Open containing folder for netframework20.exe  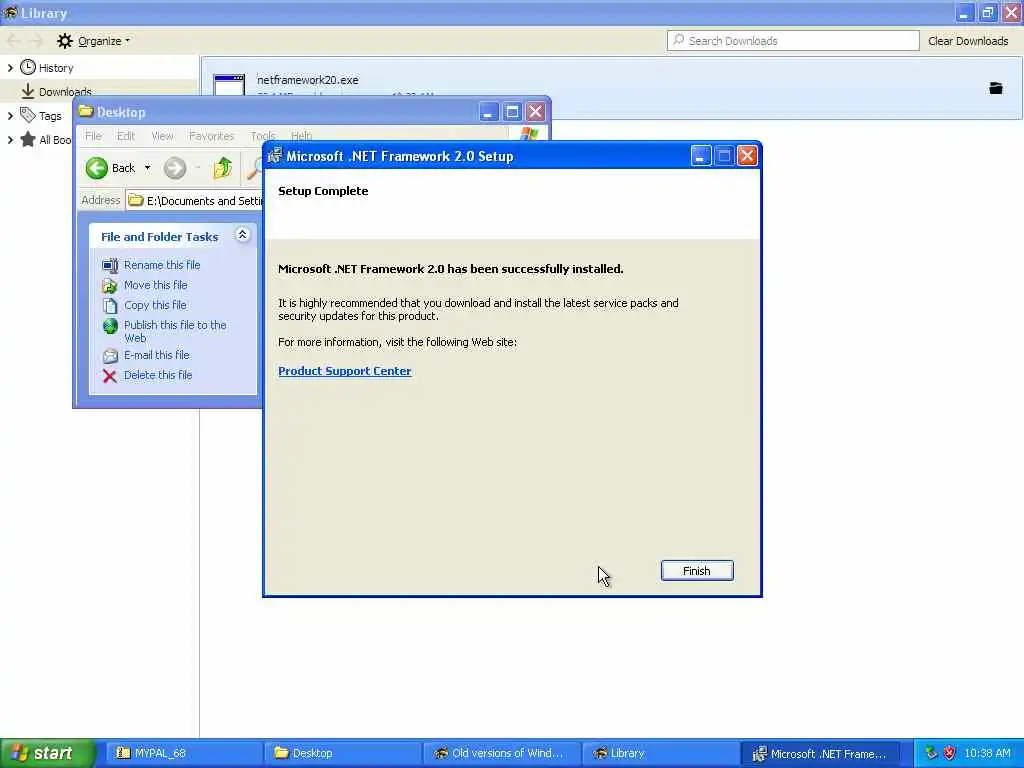point(995,88)
